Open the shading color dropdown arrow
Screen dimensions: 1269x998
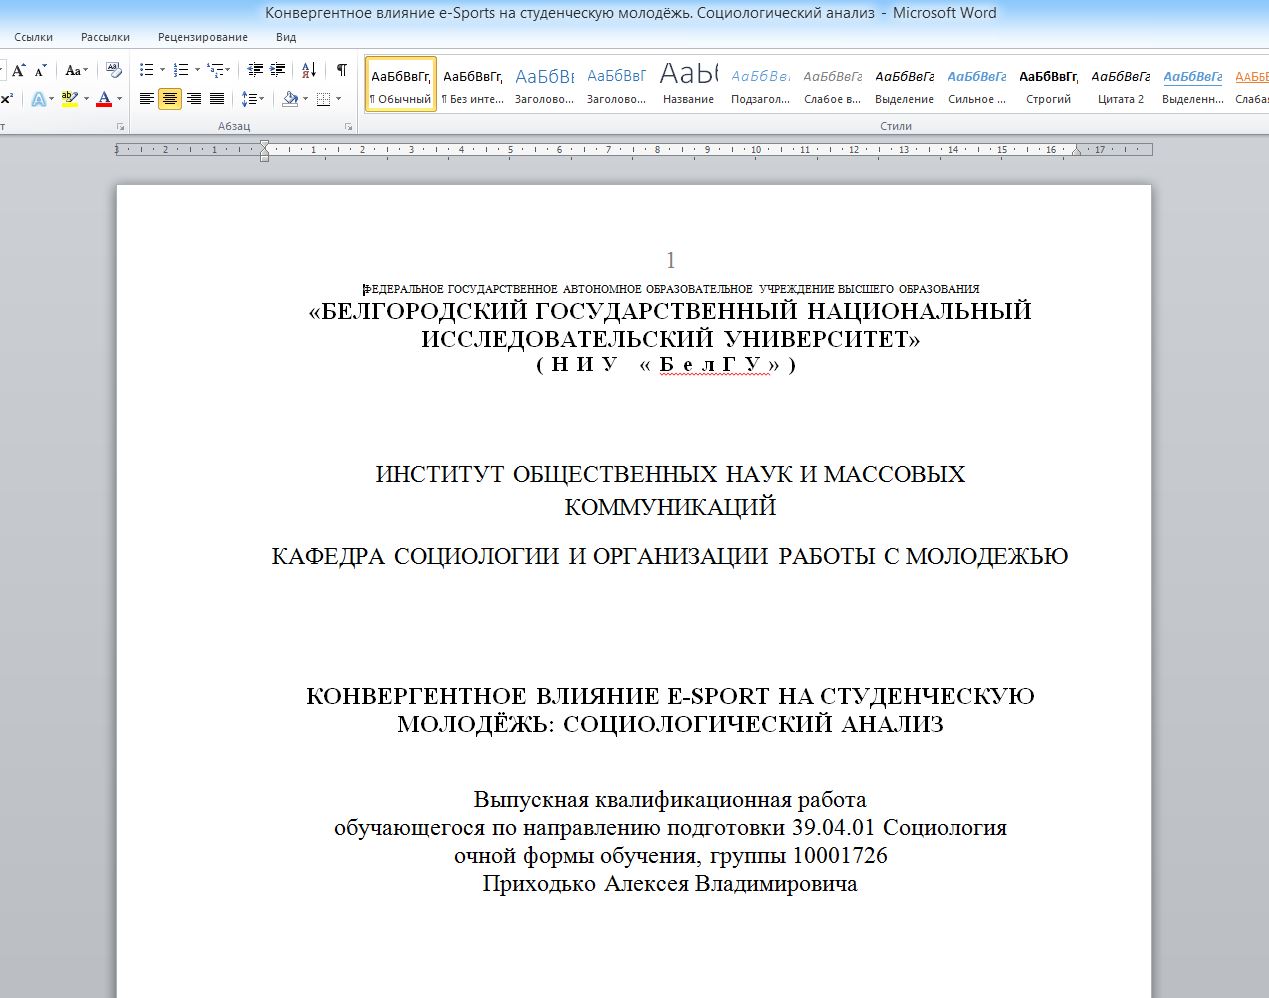(x=305, y=99)
